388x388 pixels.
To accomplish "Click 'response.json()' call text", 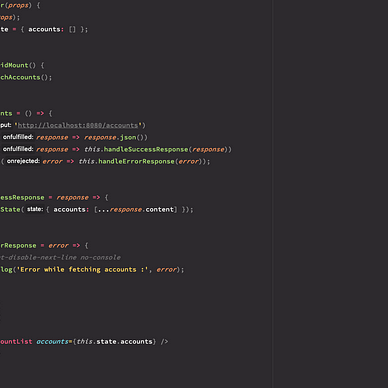I will pyautogui.click(x=116, y=137).
